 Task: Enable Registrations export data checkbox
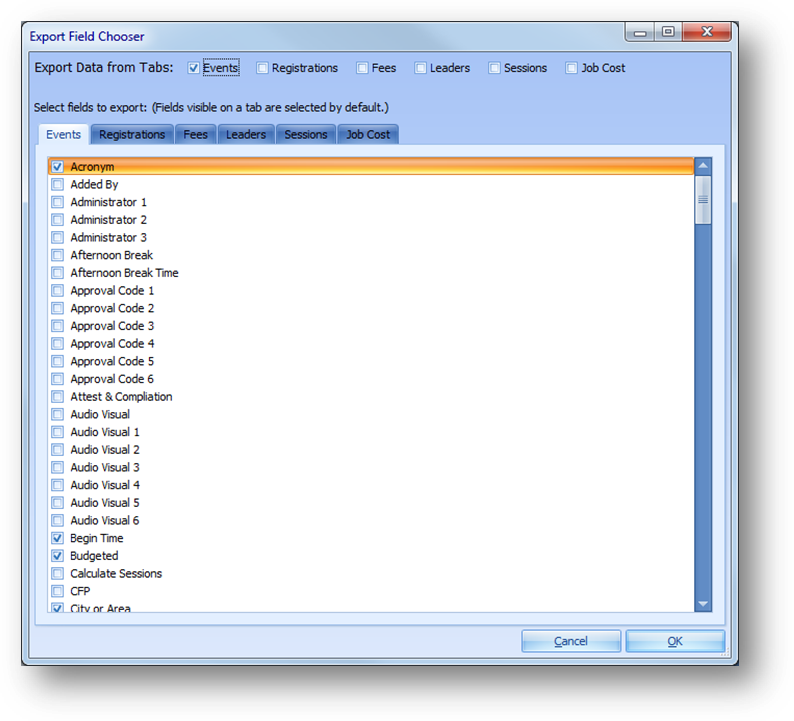pyautogui.click(x=262, y=68)
